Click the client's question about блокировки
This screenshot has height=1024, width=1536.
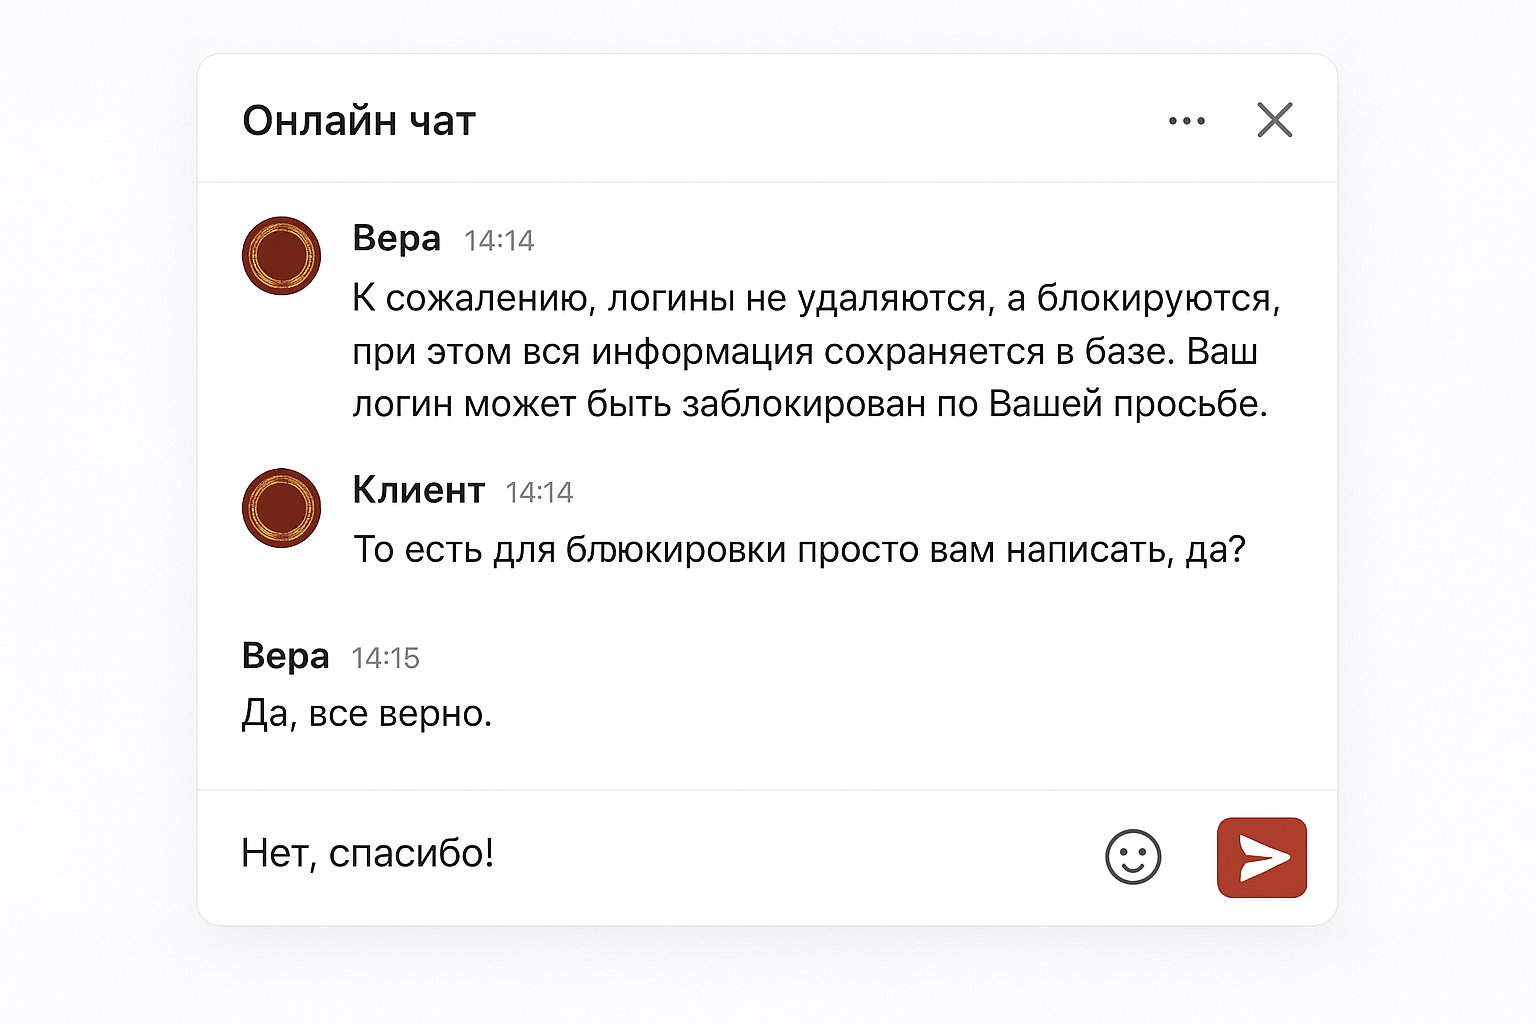[x=799, y=550]
